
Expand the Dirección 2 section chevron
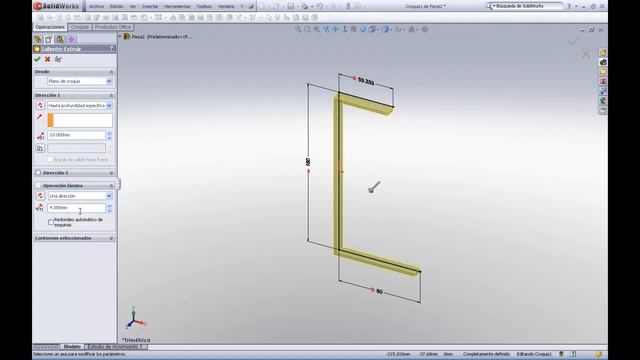tap(111, 173)
